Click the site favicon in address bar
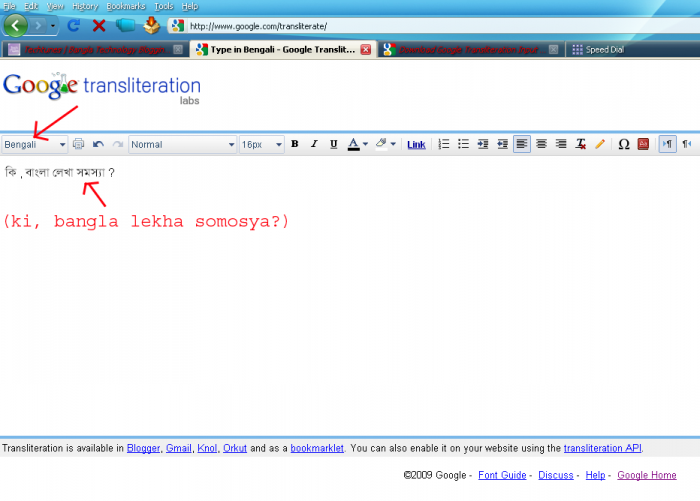 pos(178,26)
